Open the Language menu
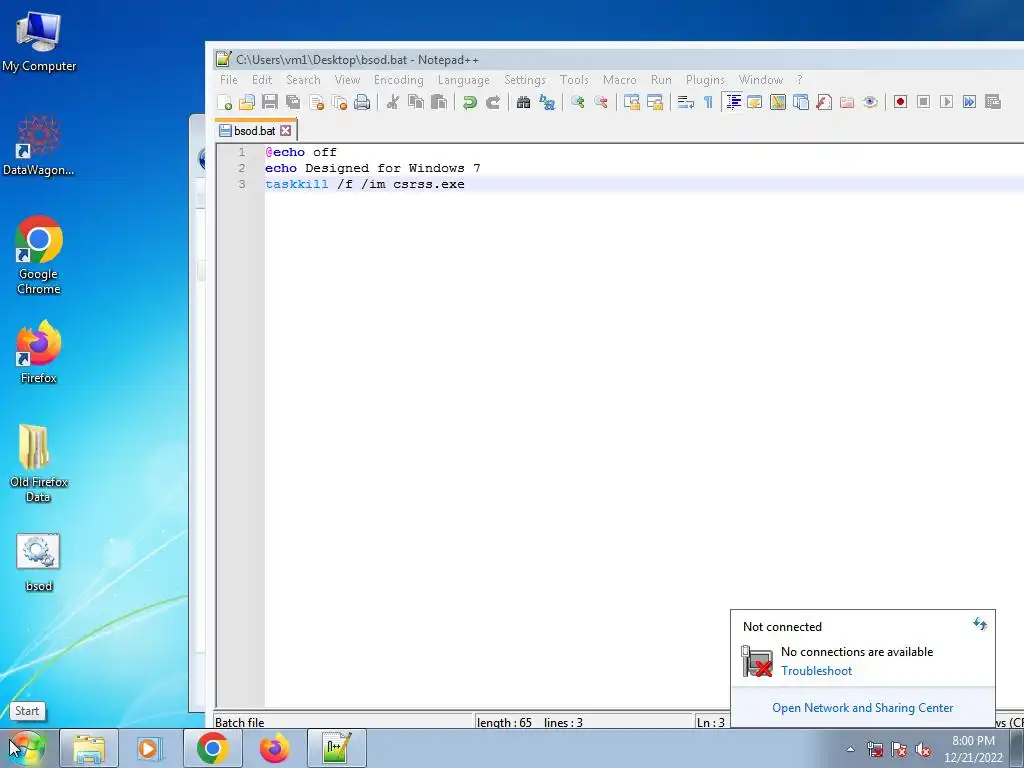Screen dimensions: 1024x768 click(464, 80)
